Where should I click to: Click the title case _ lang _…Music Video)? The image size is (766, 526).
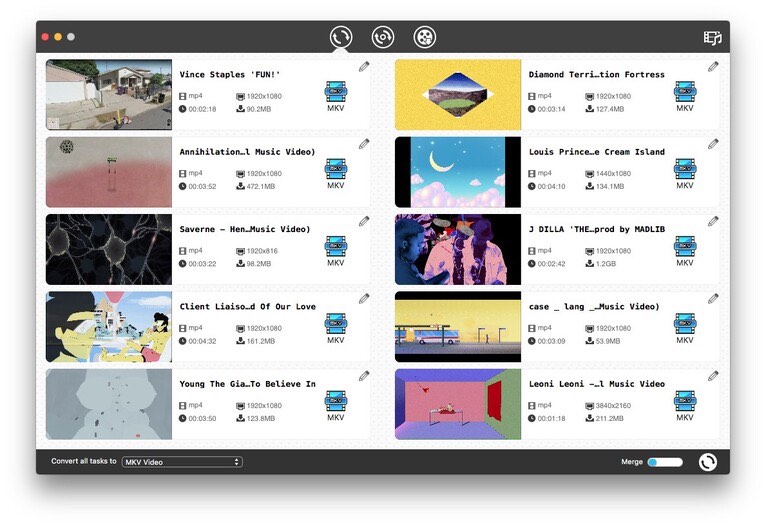click(x=594, y=307)
